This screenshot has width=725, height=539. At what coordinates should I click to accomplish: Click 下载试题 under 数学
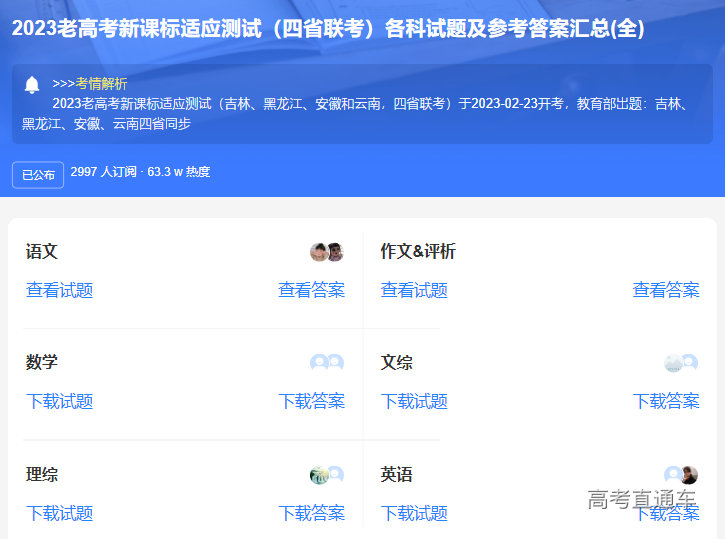click(x=60, y=401)
